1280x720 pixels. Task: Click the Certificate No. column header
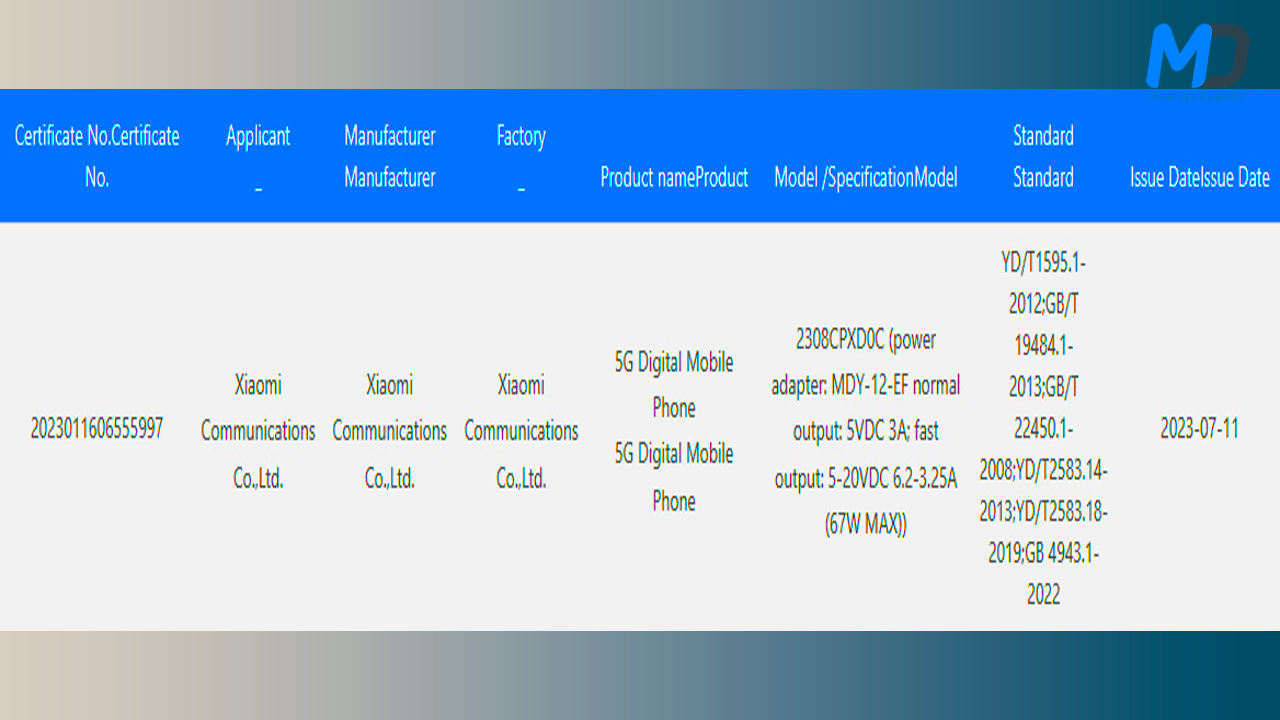click(x=97, y=156)
